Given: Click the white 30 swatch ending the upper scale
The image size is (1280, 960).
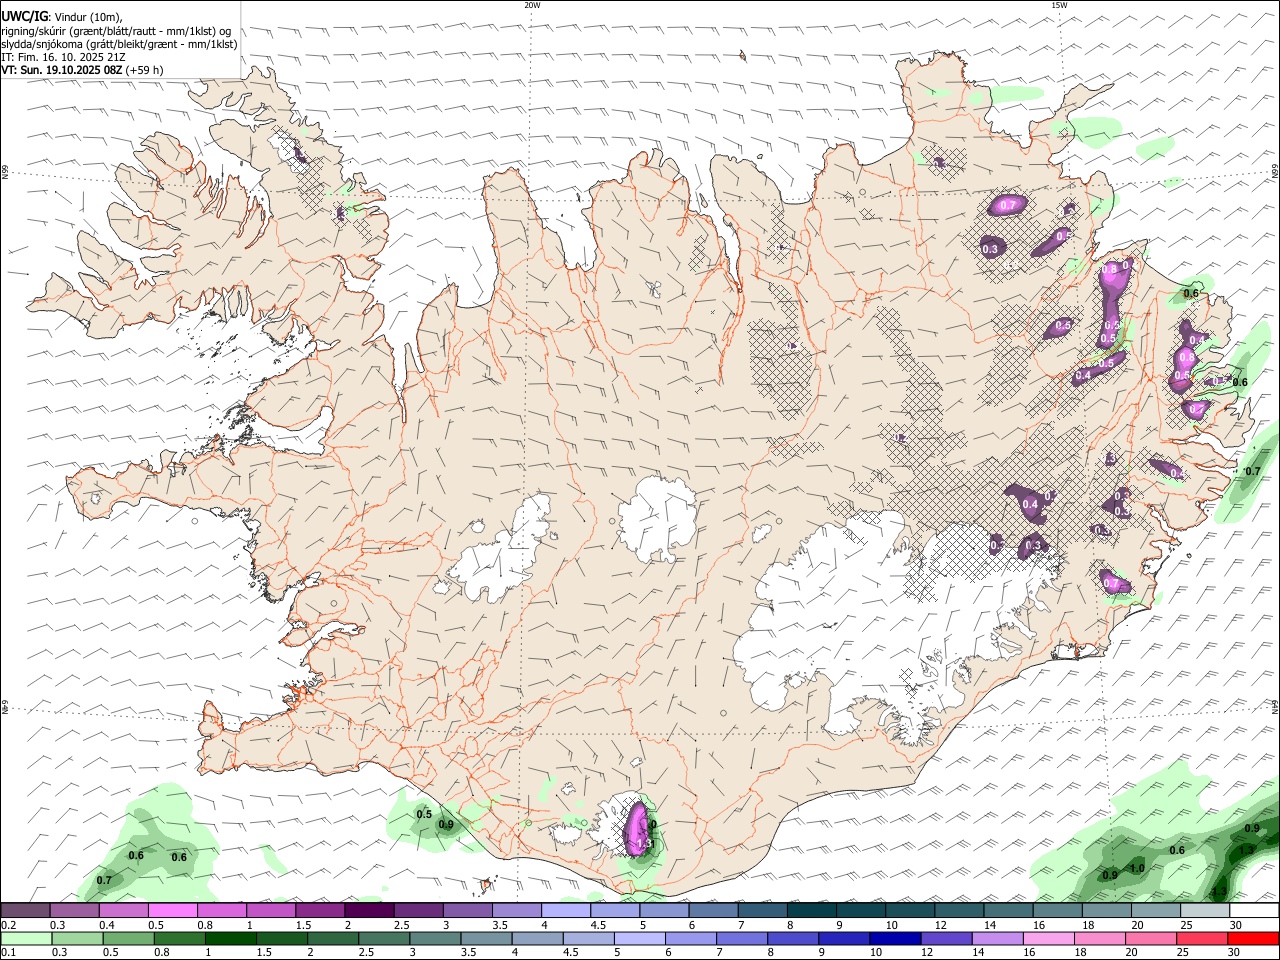Looking at the screenshot, I should (x=1254, y=911).
